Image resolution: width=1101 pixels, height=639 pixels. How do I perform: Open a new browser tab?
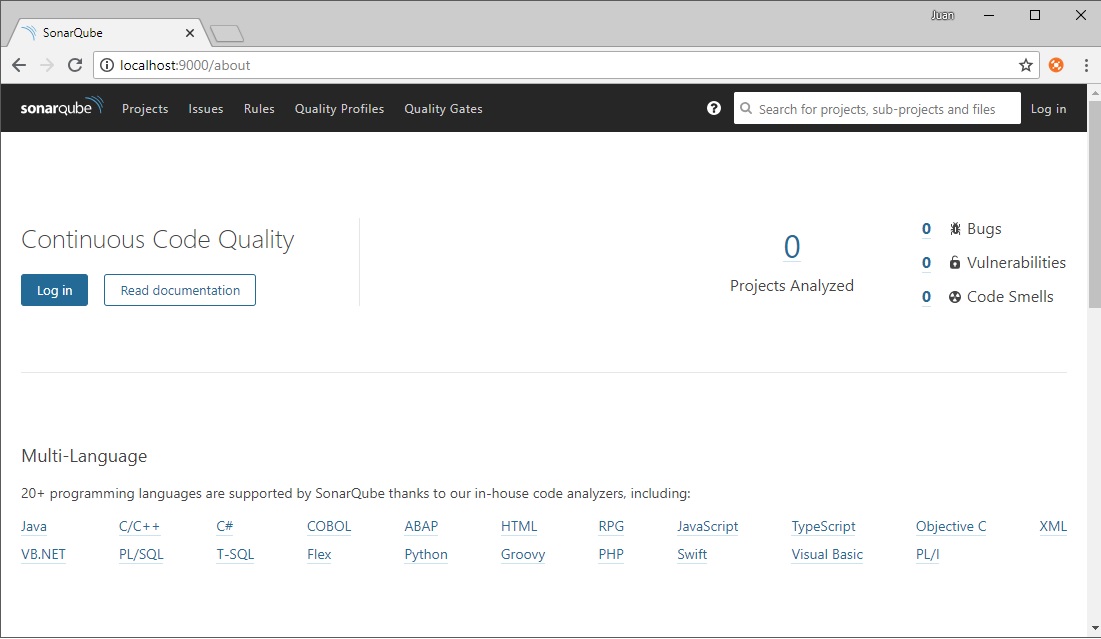tap(227, 33)
